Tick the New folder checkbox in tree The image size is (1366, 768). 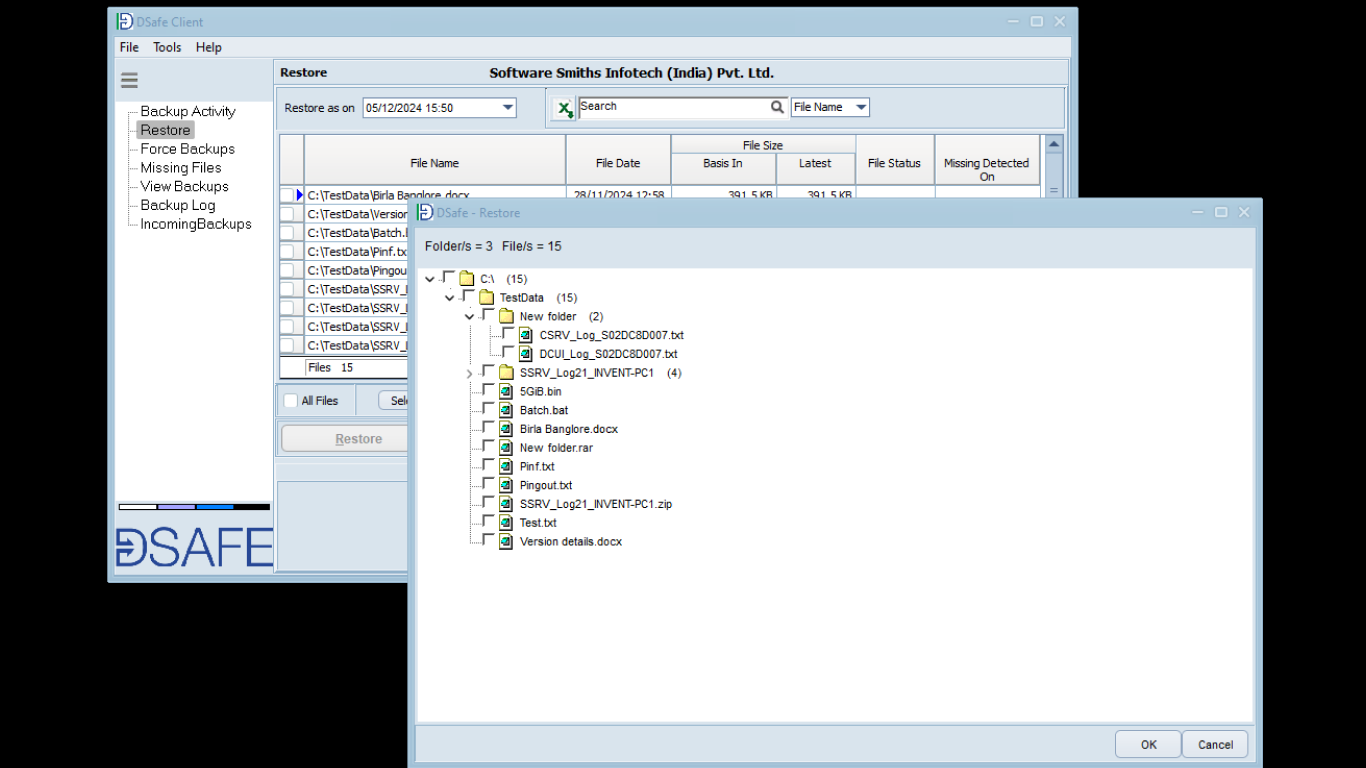pos(489,316)
